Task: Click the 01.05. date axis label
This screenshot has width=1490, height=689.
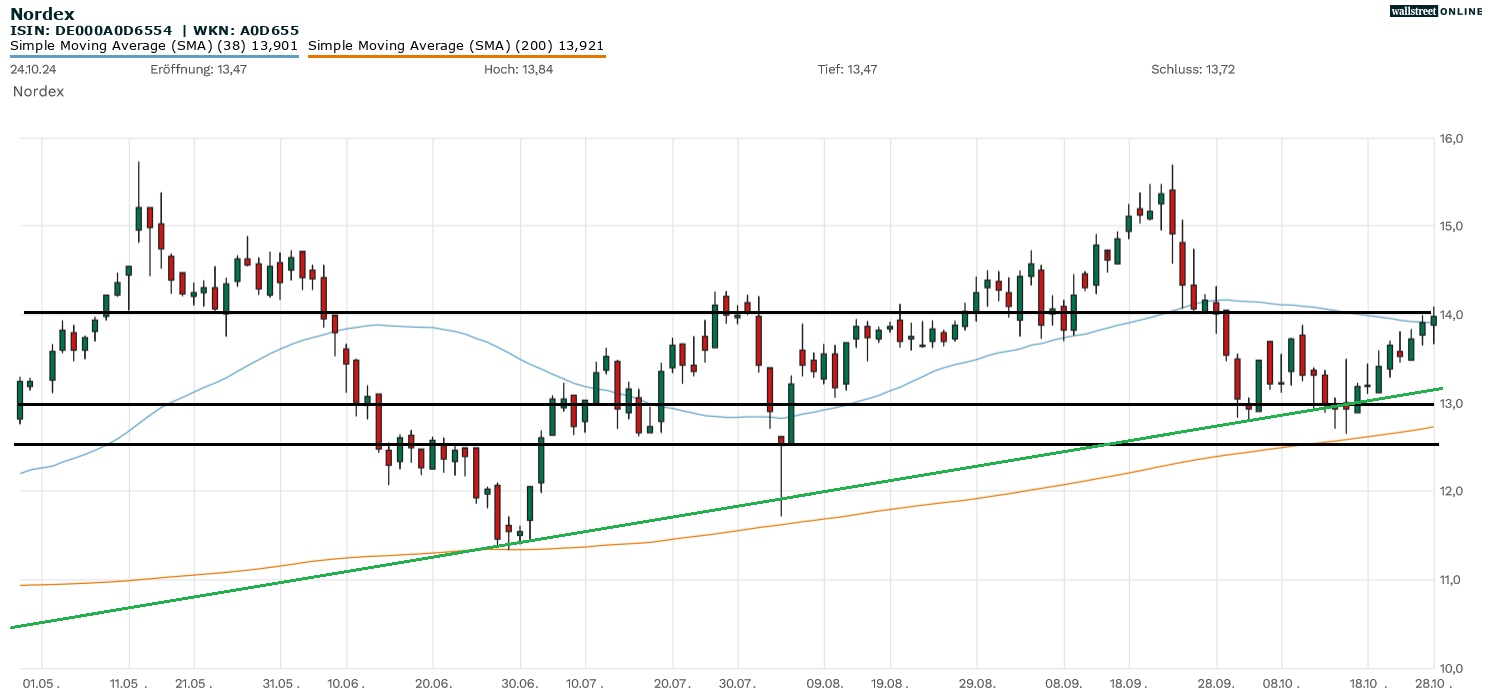Action: pos(42,682)
